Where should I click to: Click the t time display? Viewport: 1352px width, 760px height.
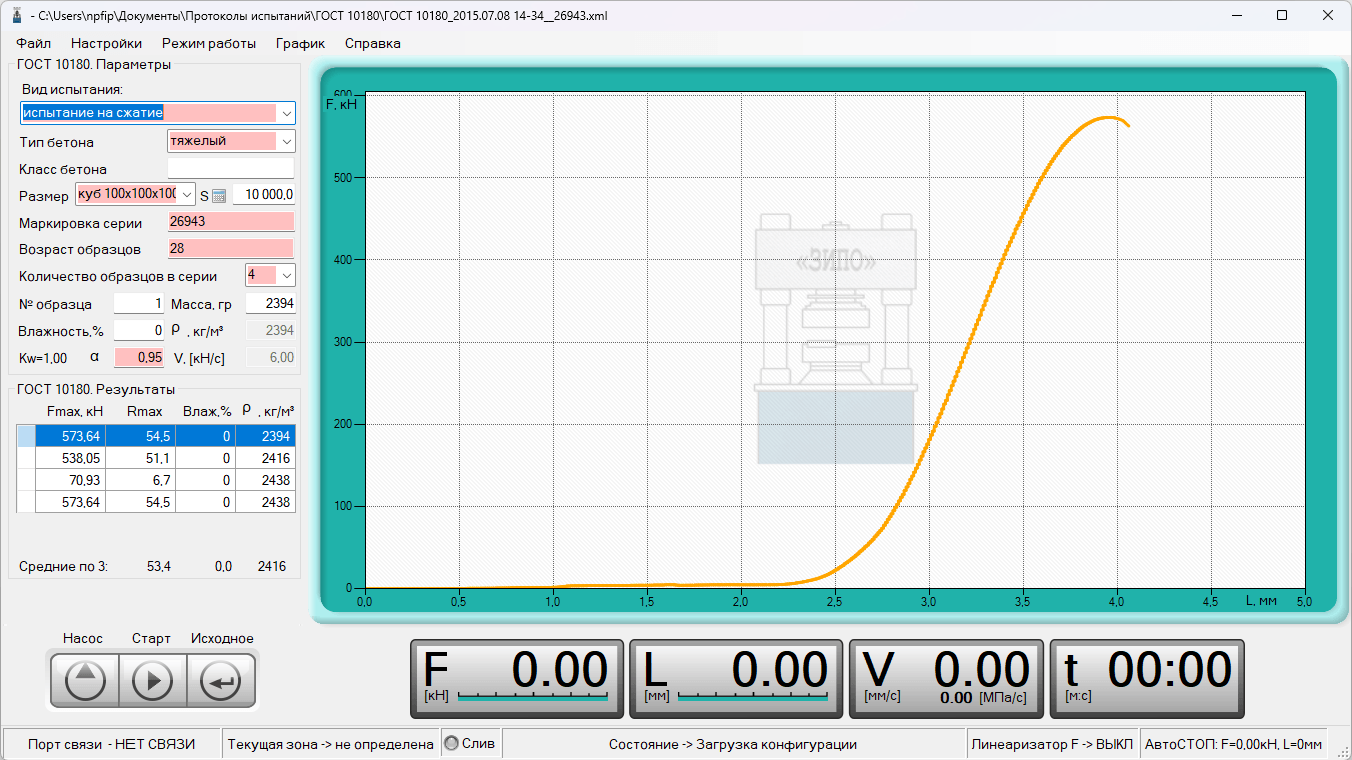point(1147,679)
